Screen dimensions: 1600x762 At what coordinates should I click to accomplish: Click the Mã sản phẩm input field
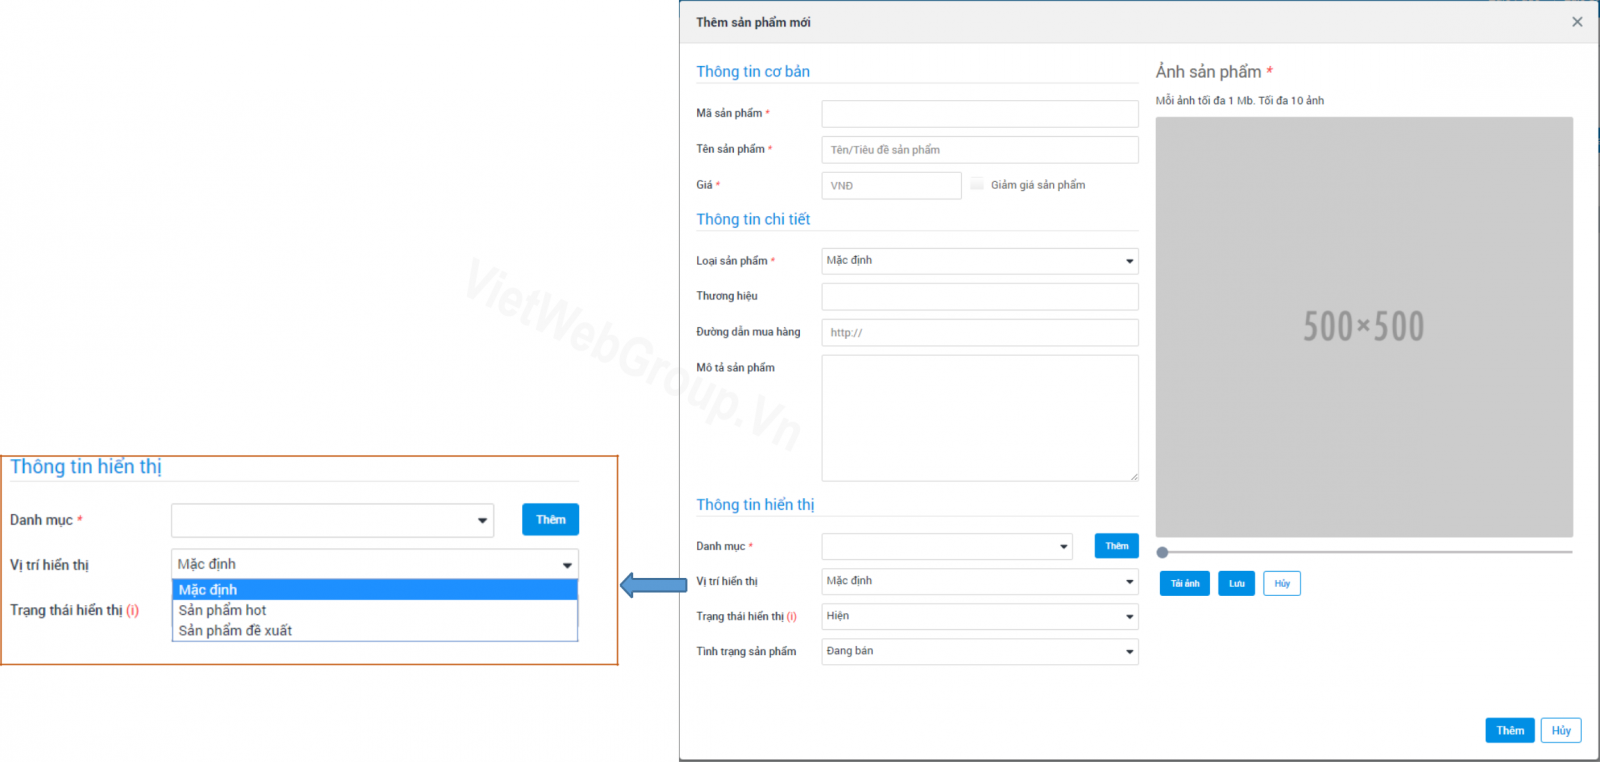click(979, 114)
